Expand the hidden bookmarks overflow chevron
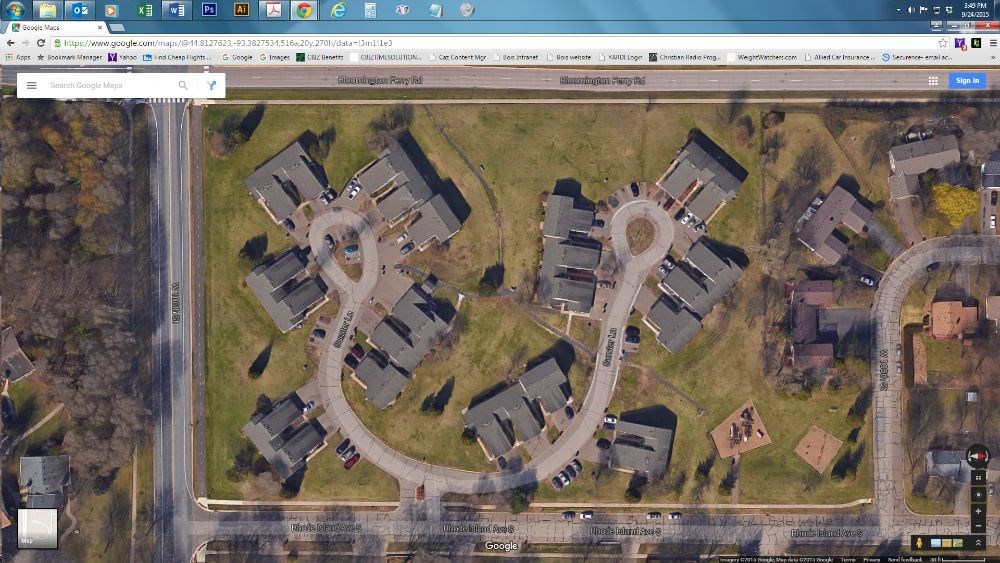1000x563 pixels. [x=994, y=57]
